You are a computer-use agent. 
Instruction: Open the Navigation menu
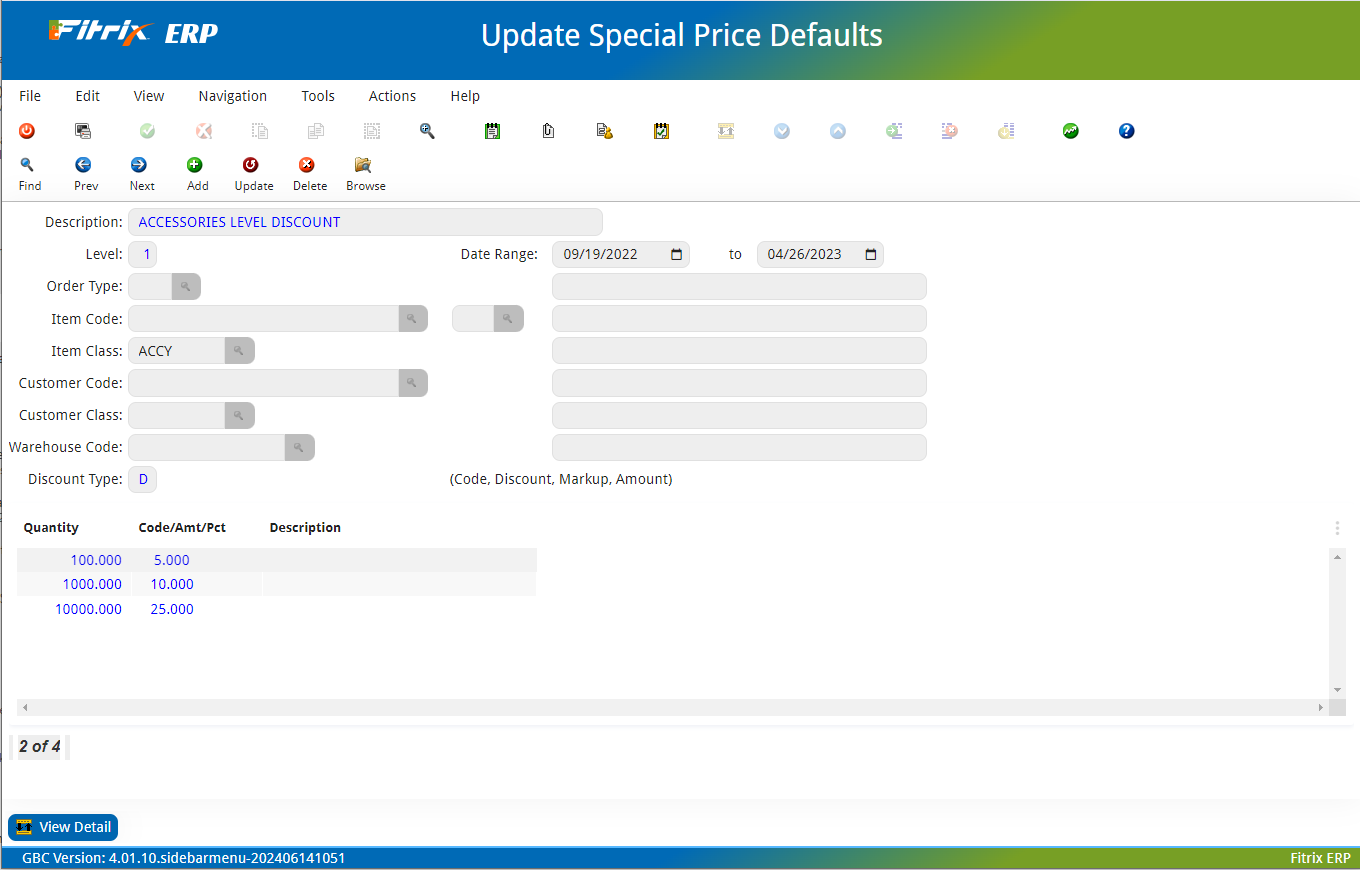232,96
